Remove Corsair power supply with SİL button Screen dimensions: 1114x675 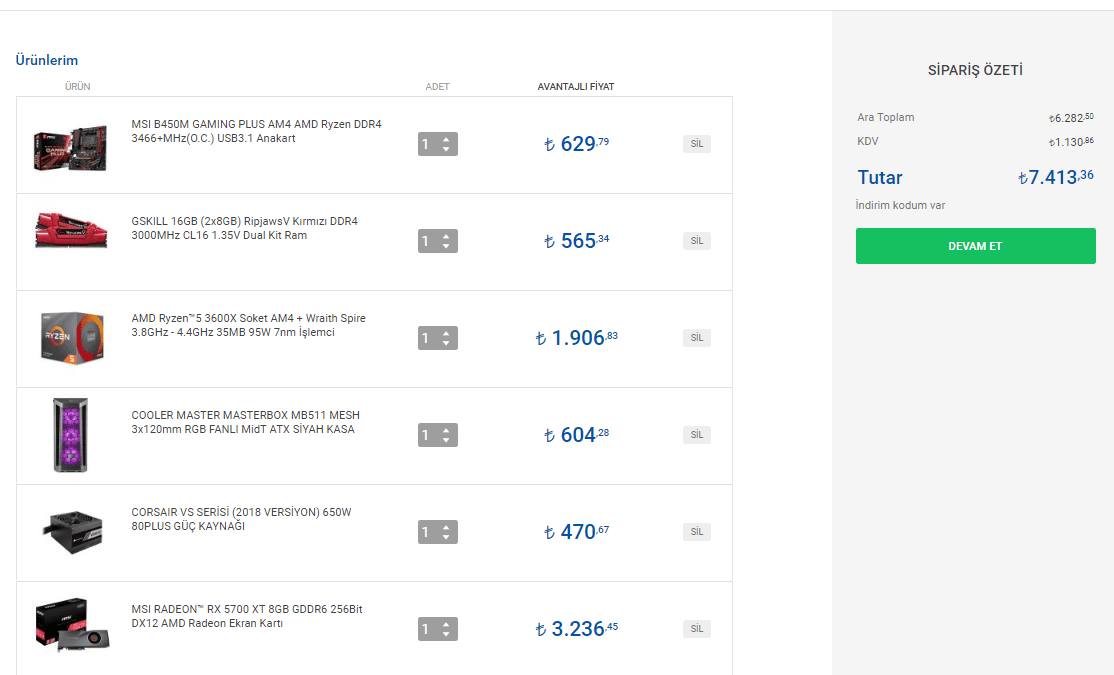click(x=697, y=531)
